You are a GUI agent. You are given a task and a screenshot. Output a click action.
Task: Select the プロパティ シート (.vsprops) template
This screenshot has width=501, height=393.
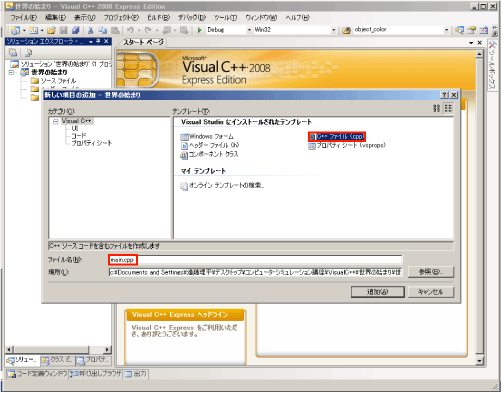pos(347,145)
